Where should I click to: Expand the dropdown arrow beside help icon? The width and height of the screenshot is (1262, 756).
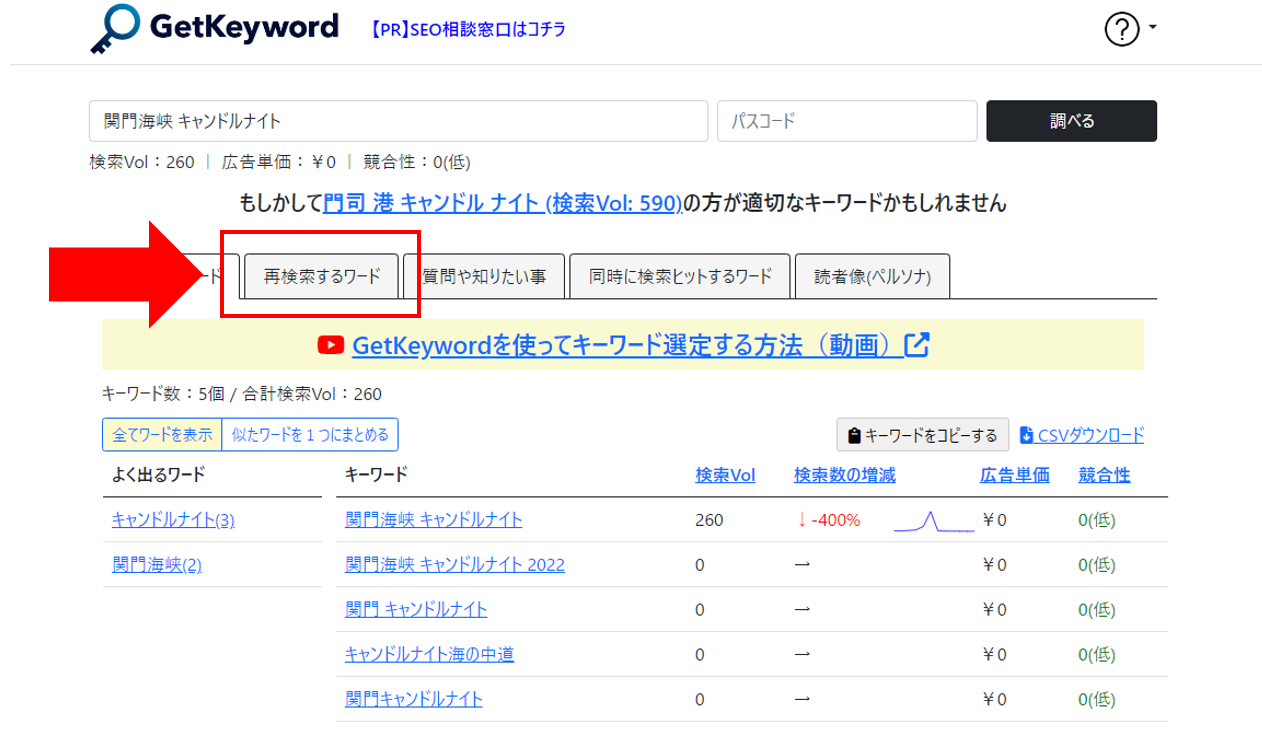pos(1152,28)
